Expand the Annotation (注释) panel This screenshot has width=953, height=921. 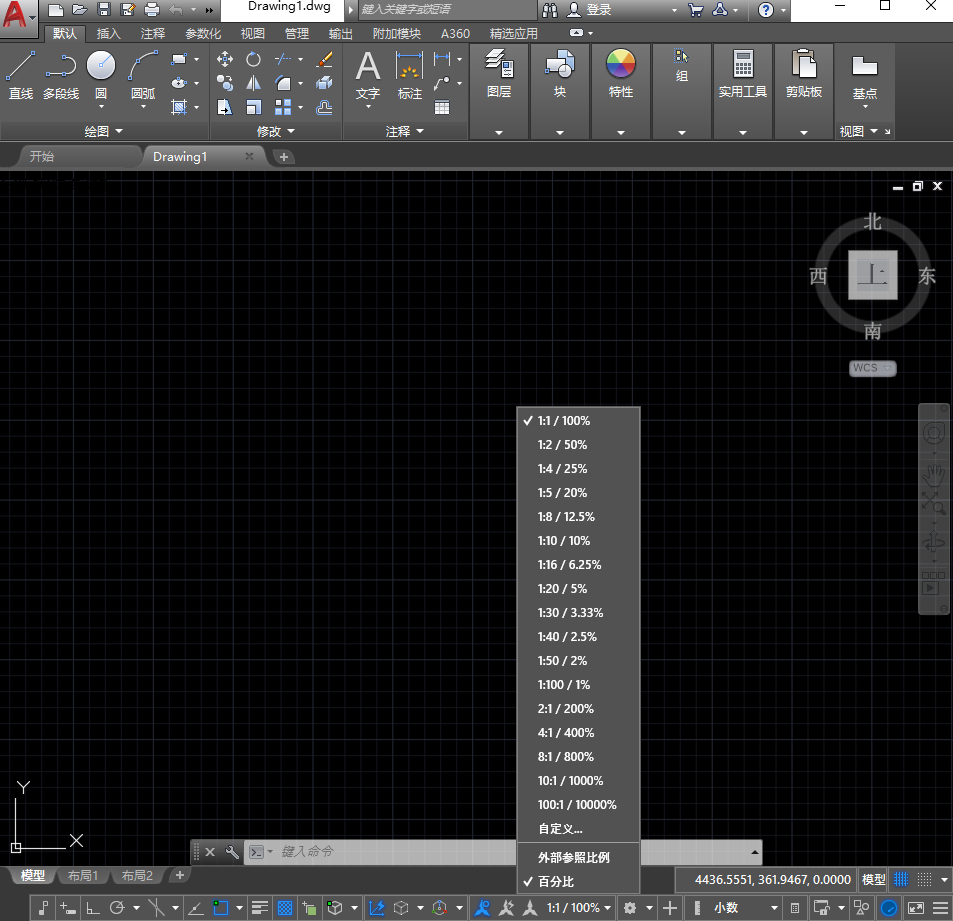(x=405, y=131)
